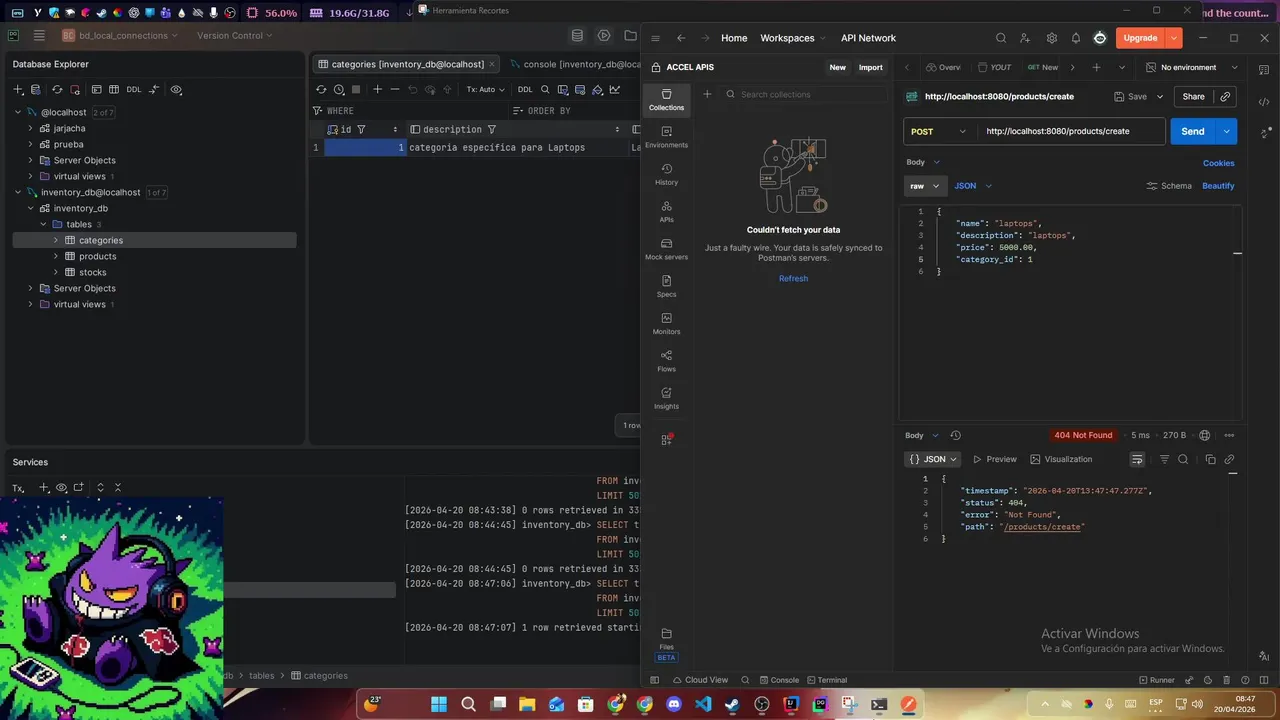Click New button in Postman sidebar
Screen dimensions: 1280x720
pyautogui.click(x=837, y=67)
